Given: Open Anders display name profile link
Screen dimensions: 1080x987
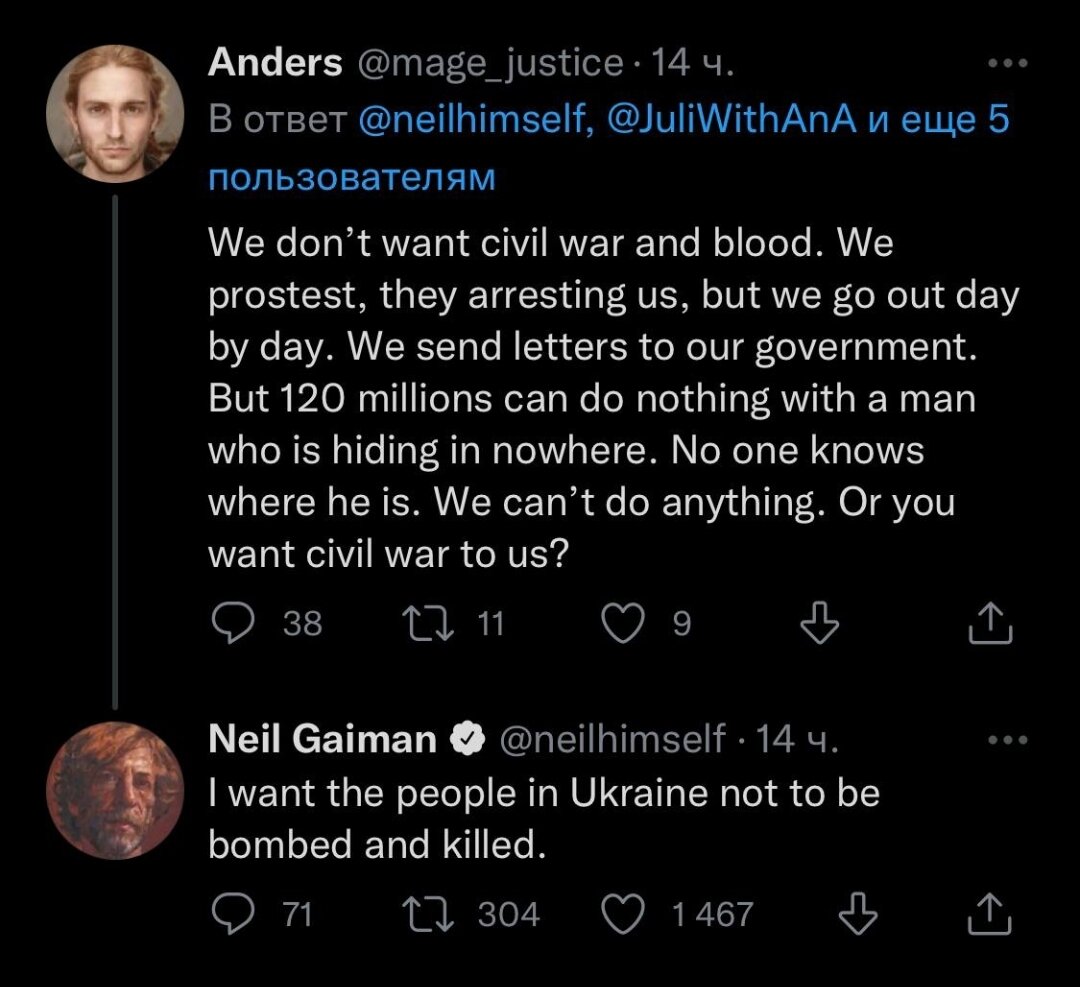Looking at the screenshot, I should 275,63.
